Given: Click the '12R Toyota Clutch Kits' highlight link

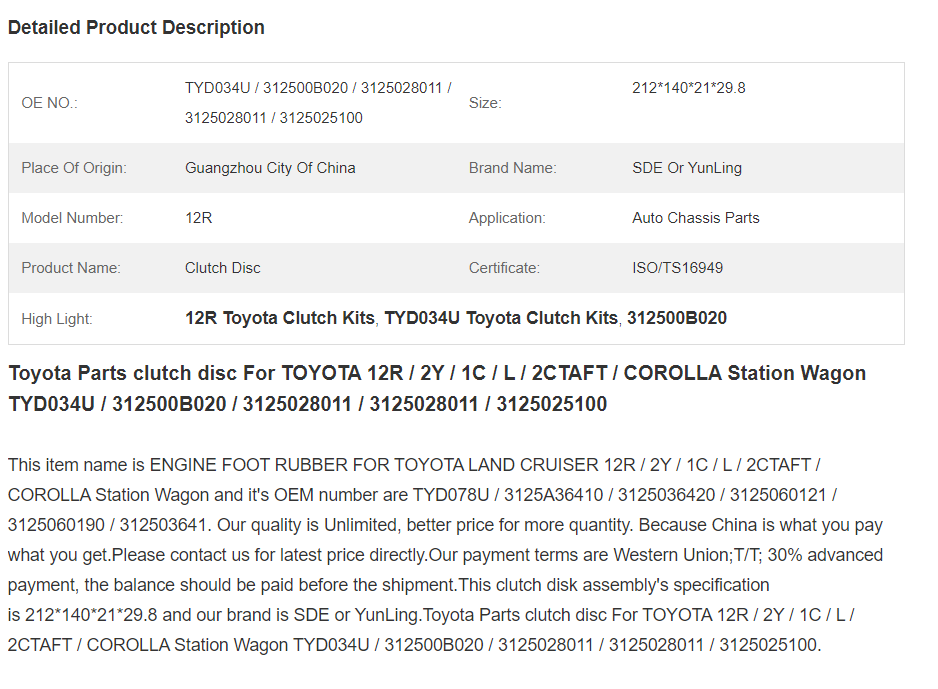Looking at the screenshot, I should (x=280, y=318).
